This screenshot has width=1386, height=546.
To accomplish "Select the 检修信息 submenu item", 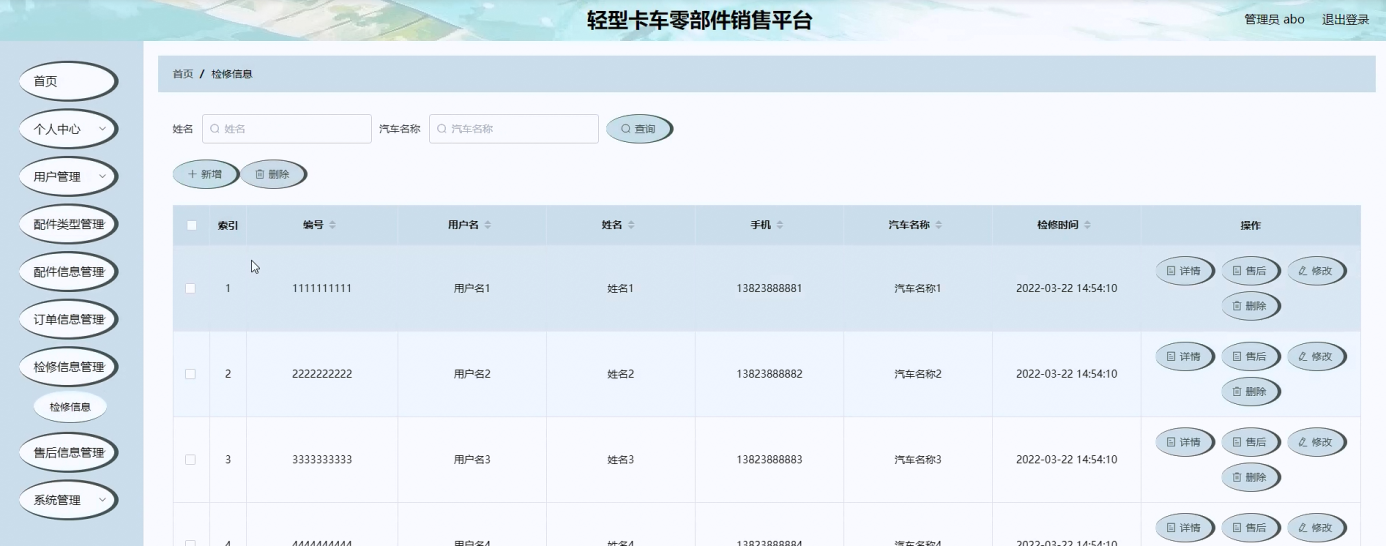I will (x=70, y=407).
